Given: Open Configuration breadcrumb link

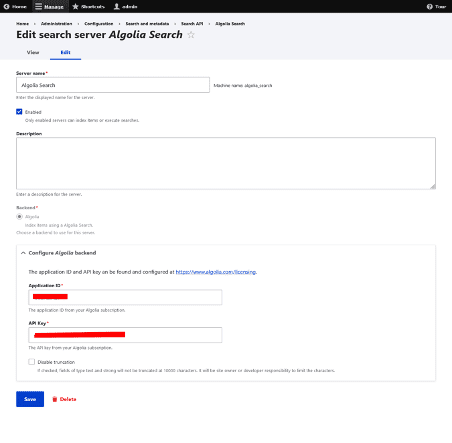Looking at the screenshot, I should tap(99, 24).
